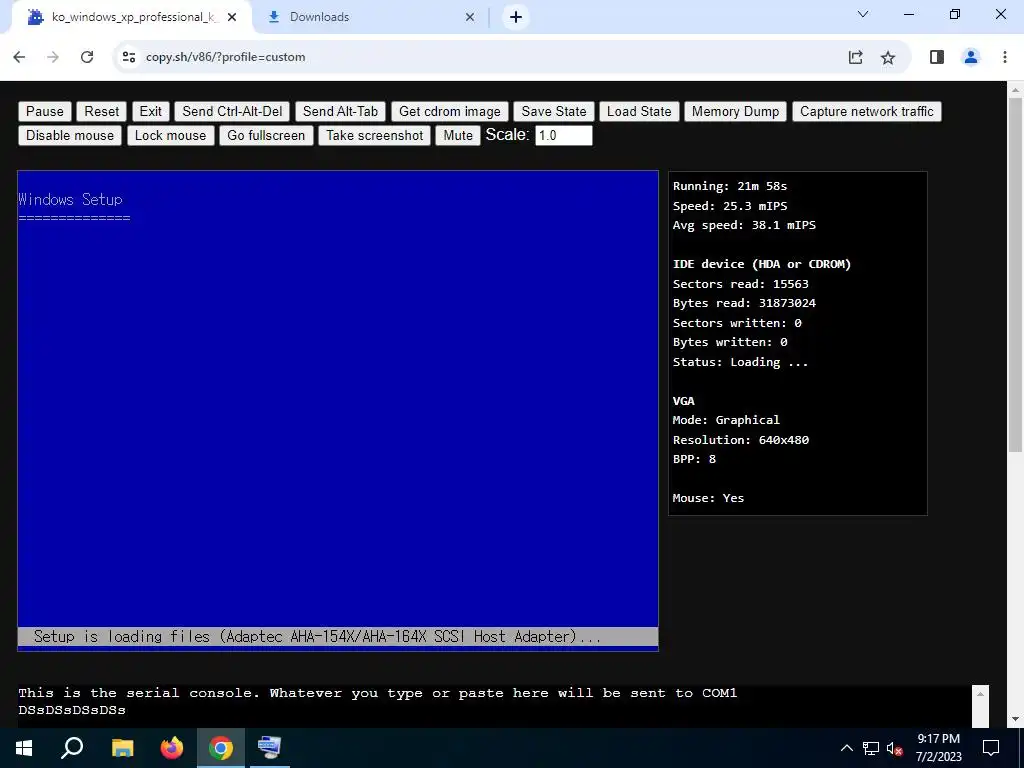Open site information icon in address bar
This screenshot has width=1024, height=768.
(x=129, y=57)
